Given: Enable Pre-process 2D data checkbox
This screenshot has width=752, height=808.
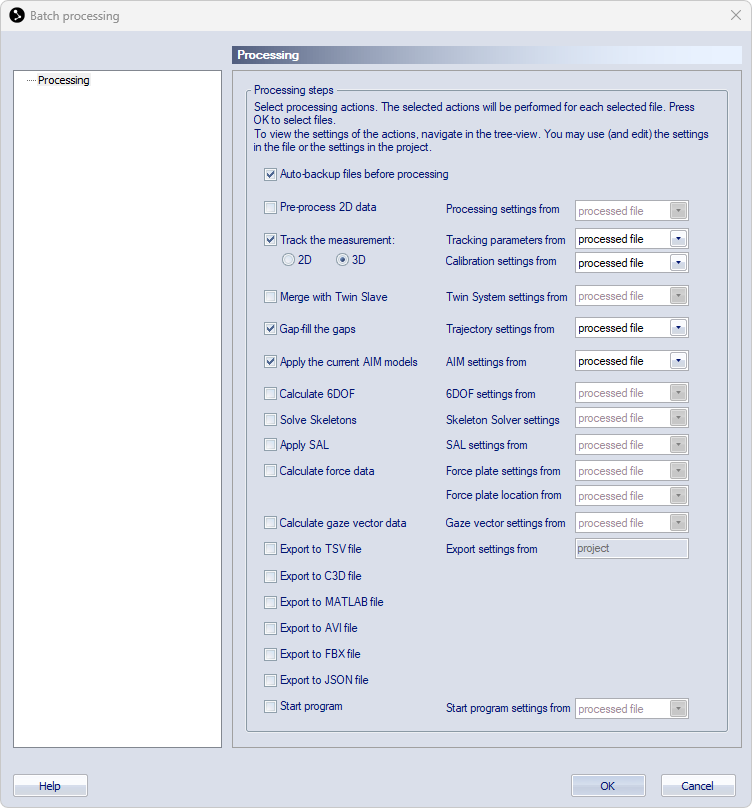Looking at the screenshot, I should coord(270,208).
